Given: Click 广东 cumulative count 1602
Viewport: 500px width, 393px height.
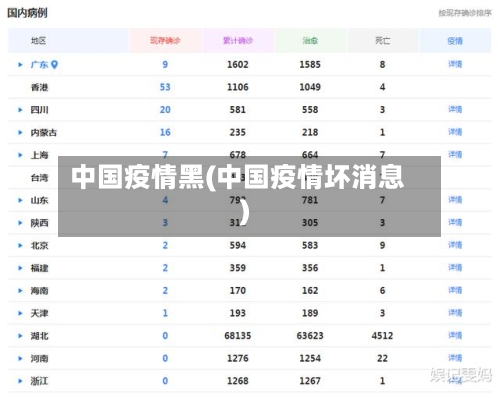Looking at the screenshot, I should (x=238, y=65).
